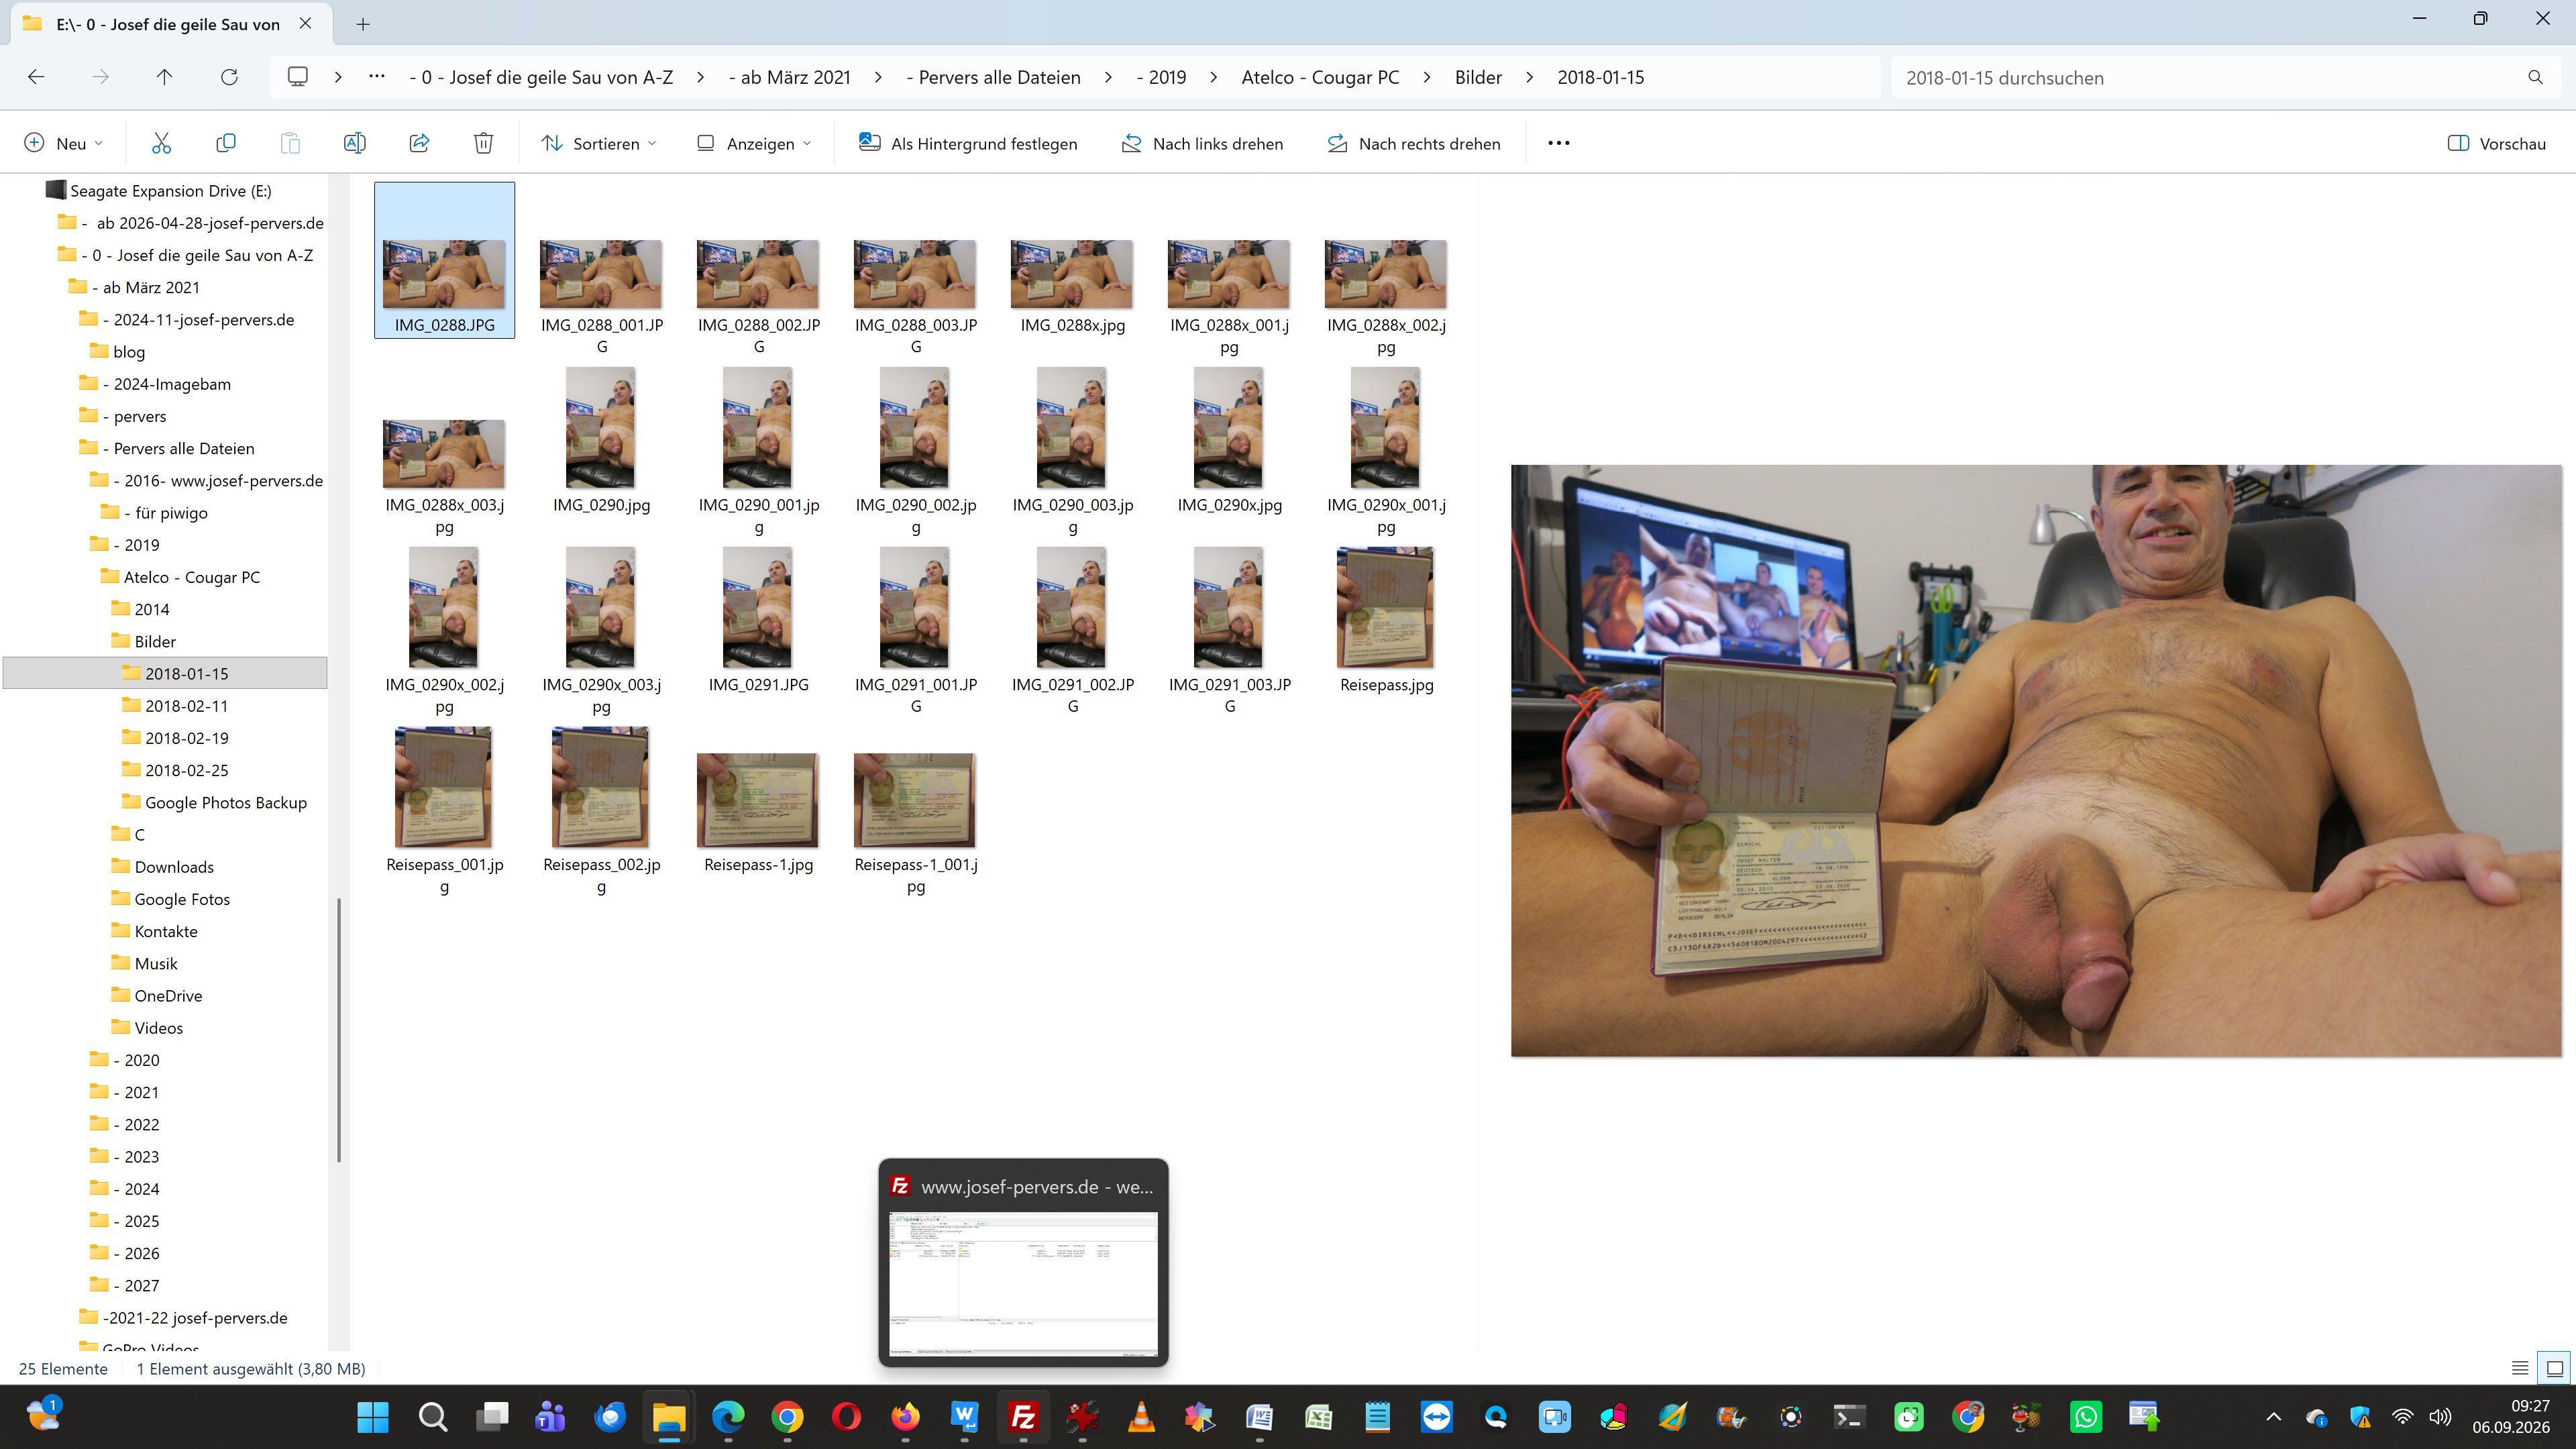The width and height of the screenshot is (2576, 1449).
Task: Expand the Neu dropdown menu
Action: [63, 143]
